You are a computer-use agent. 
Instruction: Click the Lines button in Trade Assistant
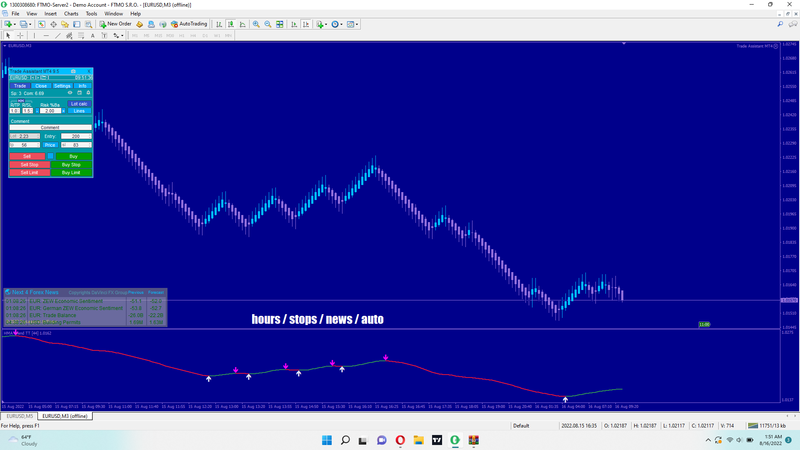[x=79, y=111]
